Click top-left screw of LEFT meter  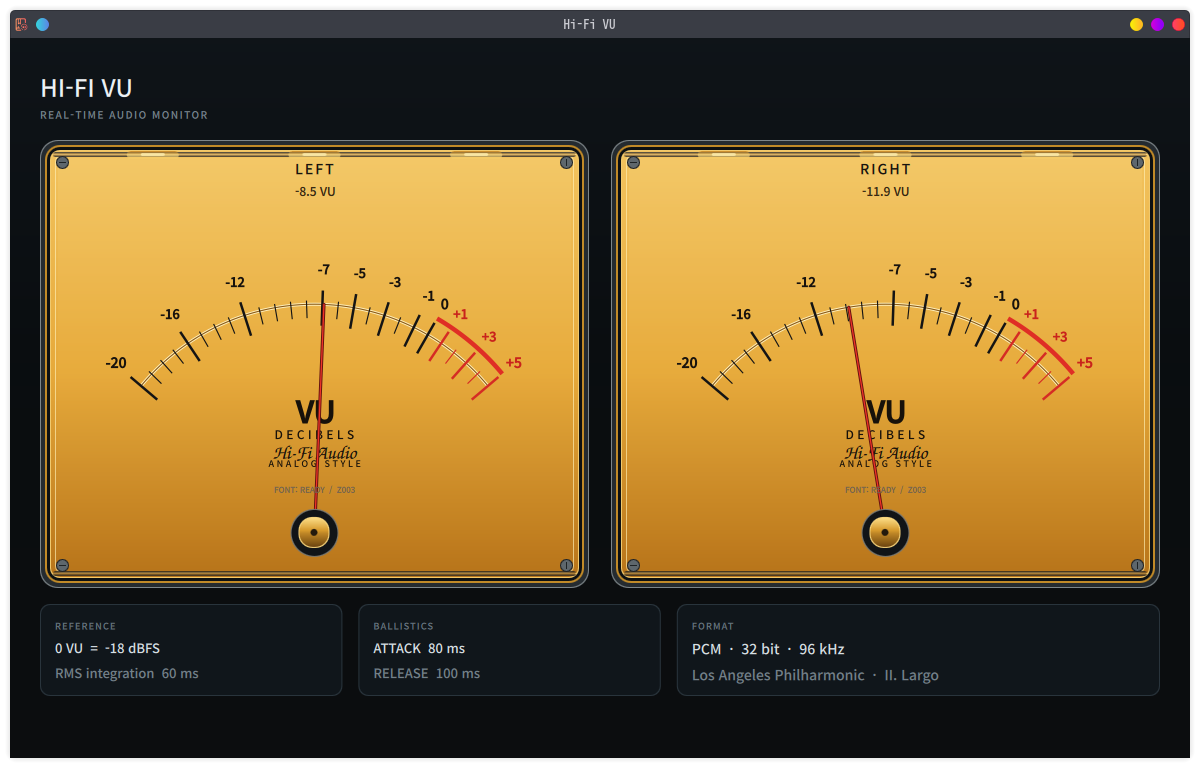click(62, 162)
